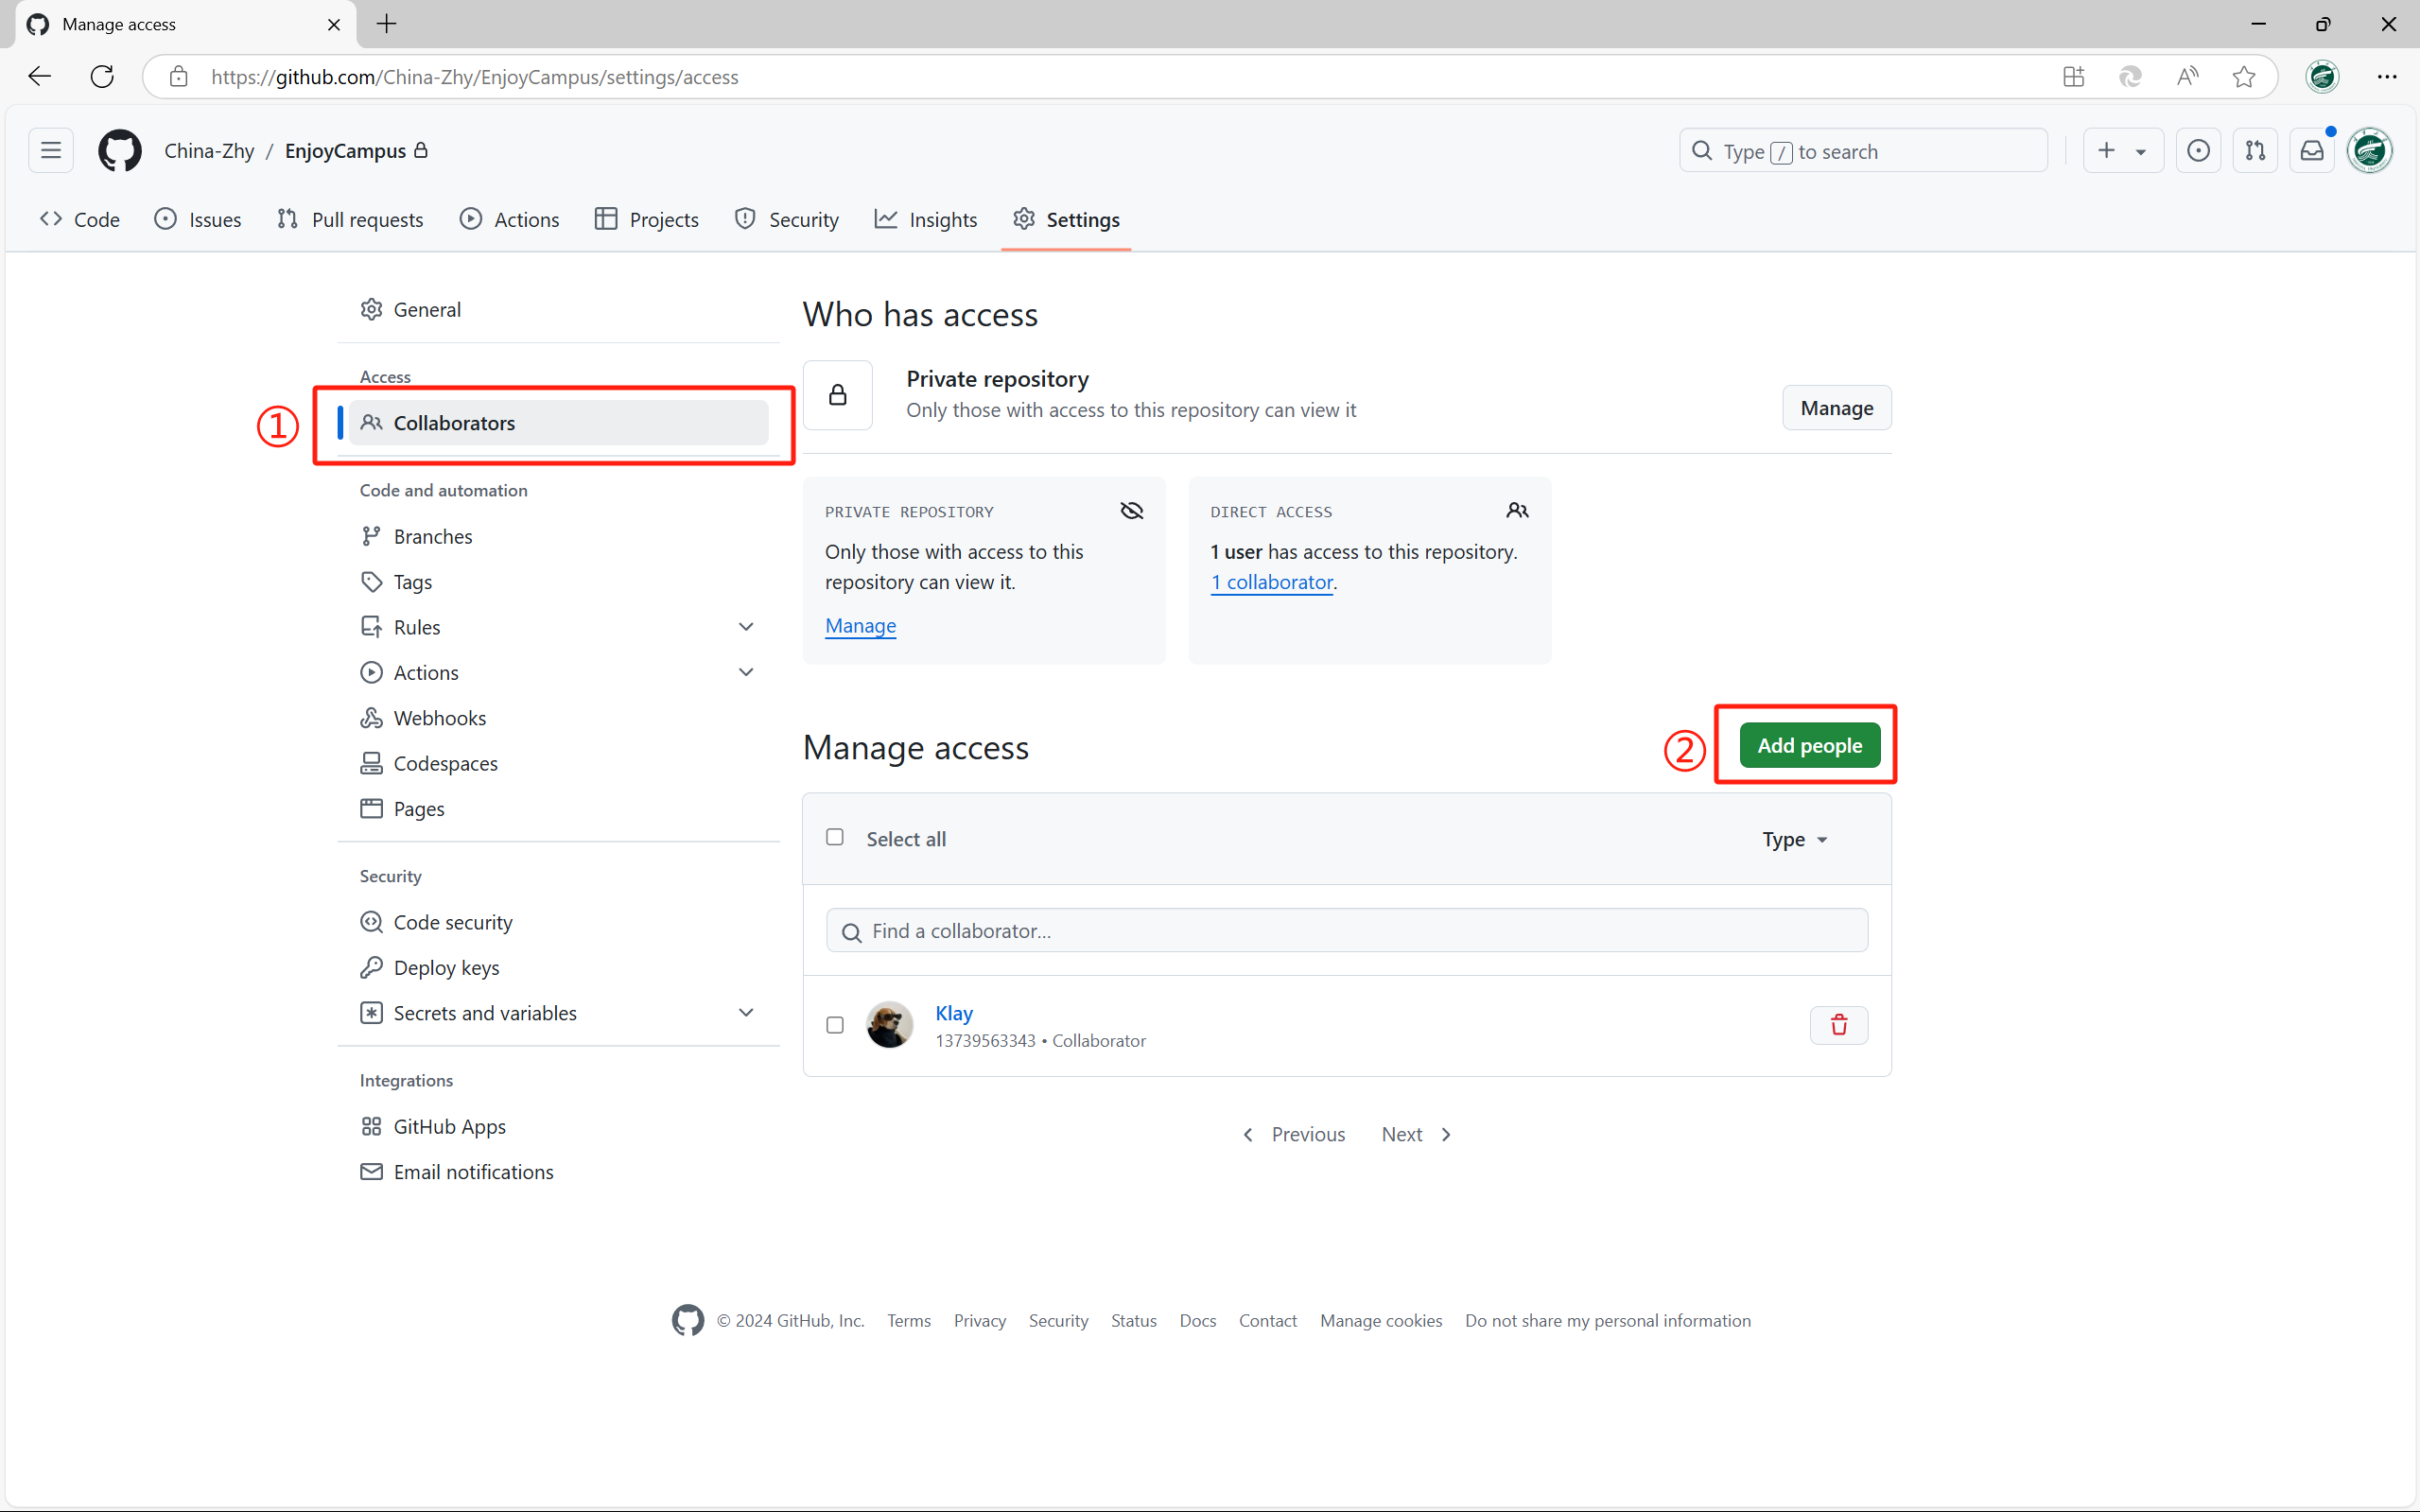Open the create new dropdown caret
The height and width of the screenshot is (1512, 2420).
[2141, 152]
